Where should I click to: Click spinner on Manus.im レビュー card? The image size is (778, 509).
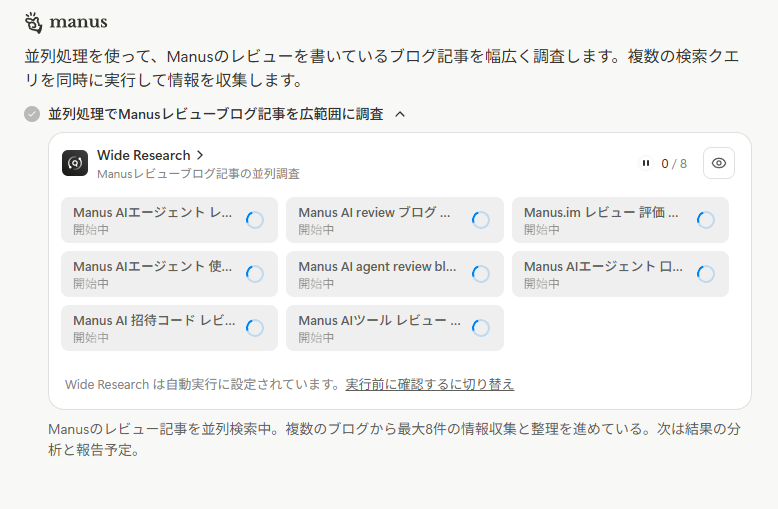click(x=706, y=220)
